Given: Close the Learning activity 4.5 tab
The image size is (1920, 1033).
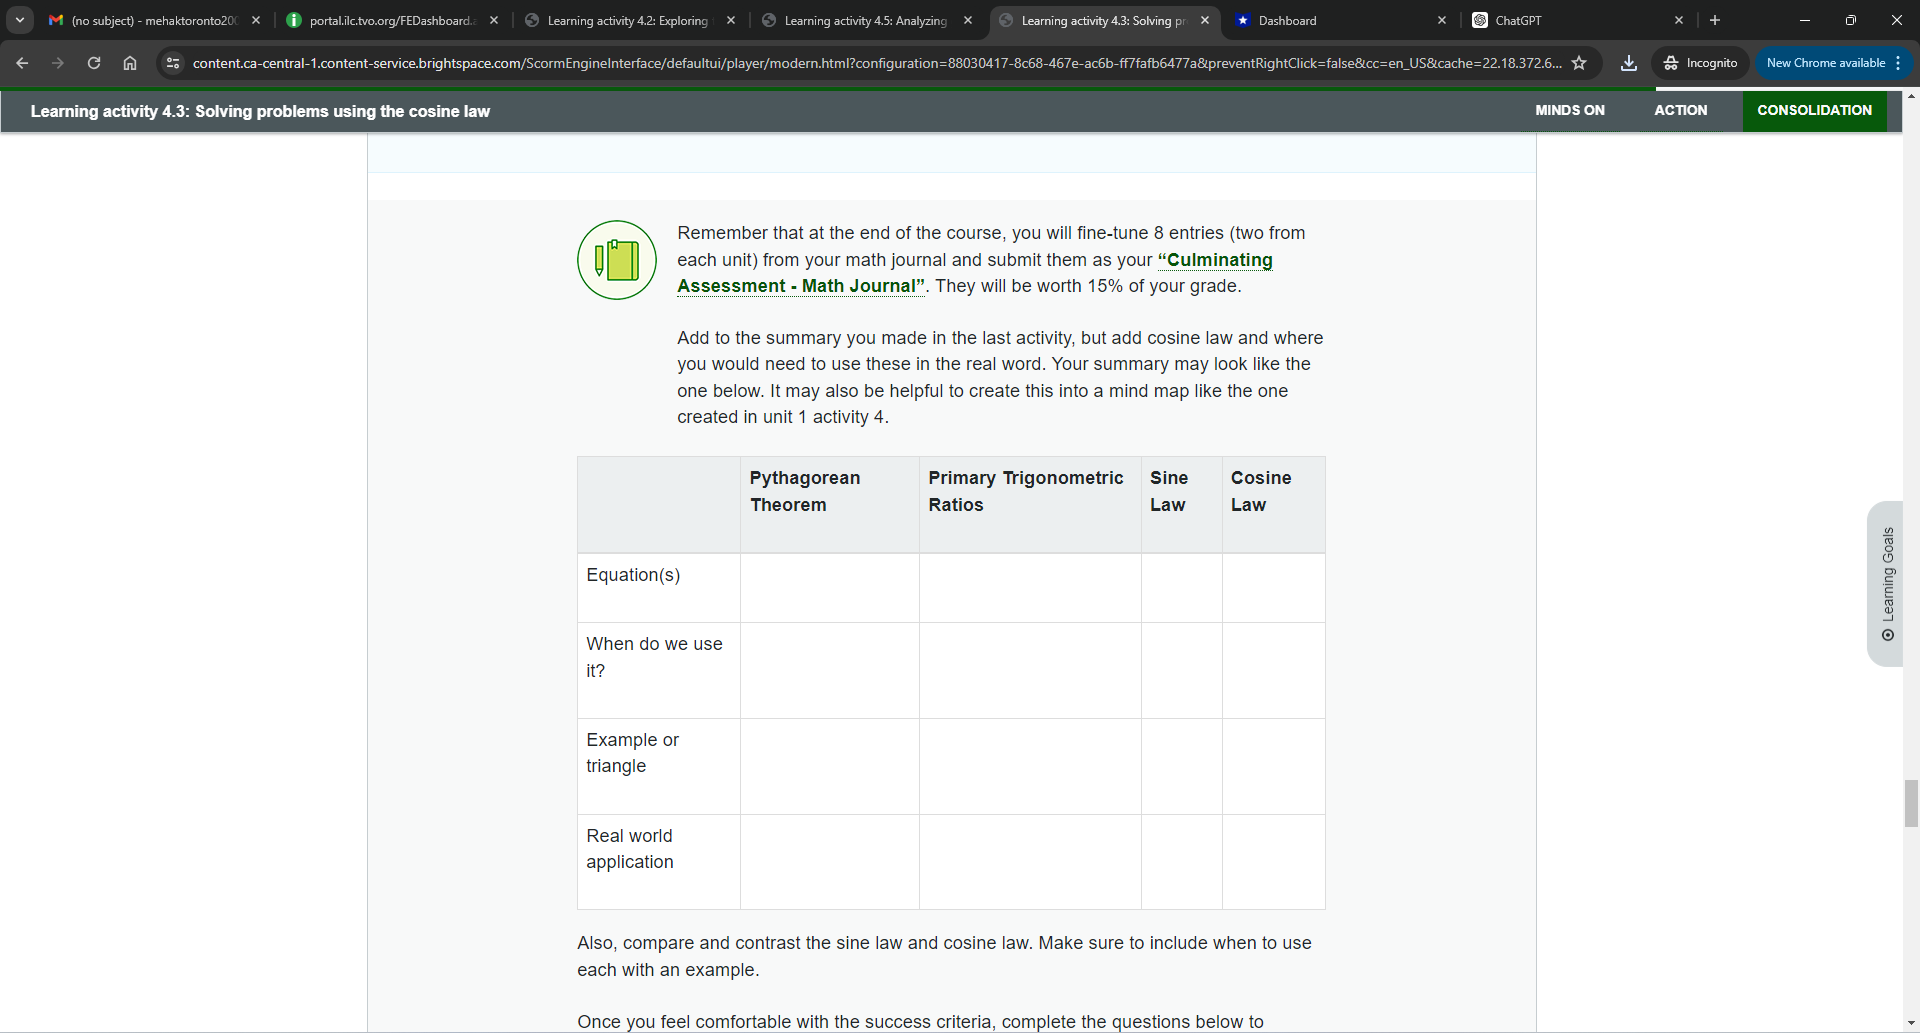Looking at the screenshot, I should point(968,20).
